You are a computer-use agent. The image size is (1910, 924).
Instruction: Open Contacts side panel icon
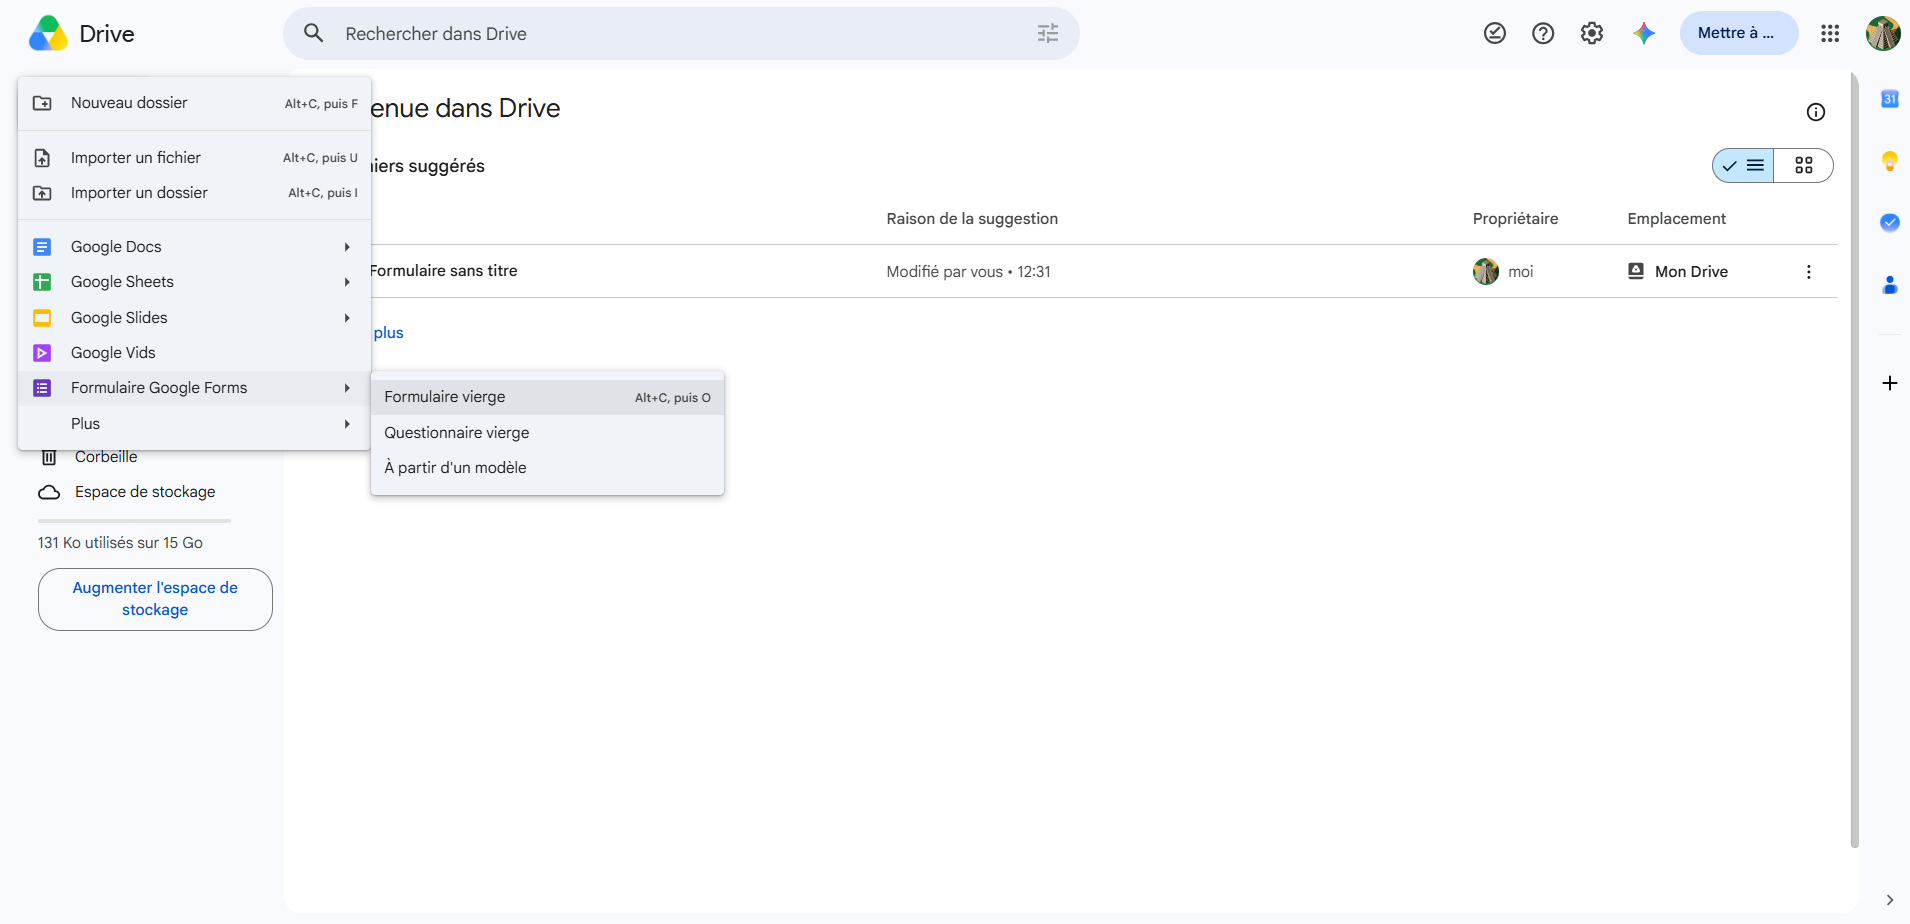pyautogui.click(x=1890, y=285)
